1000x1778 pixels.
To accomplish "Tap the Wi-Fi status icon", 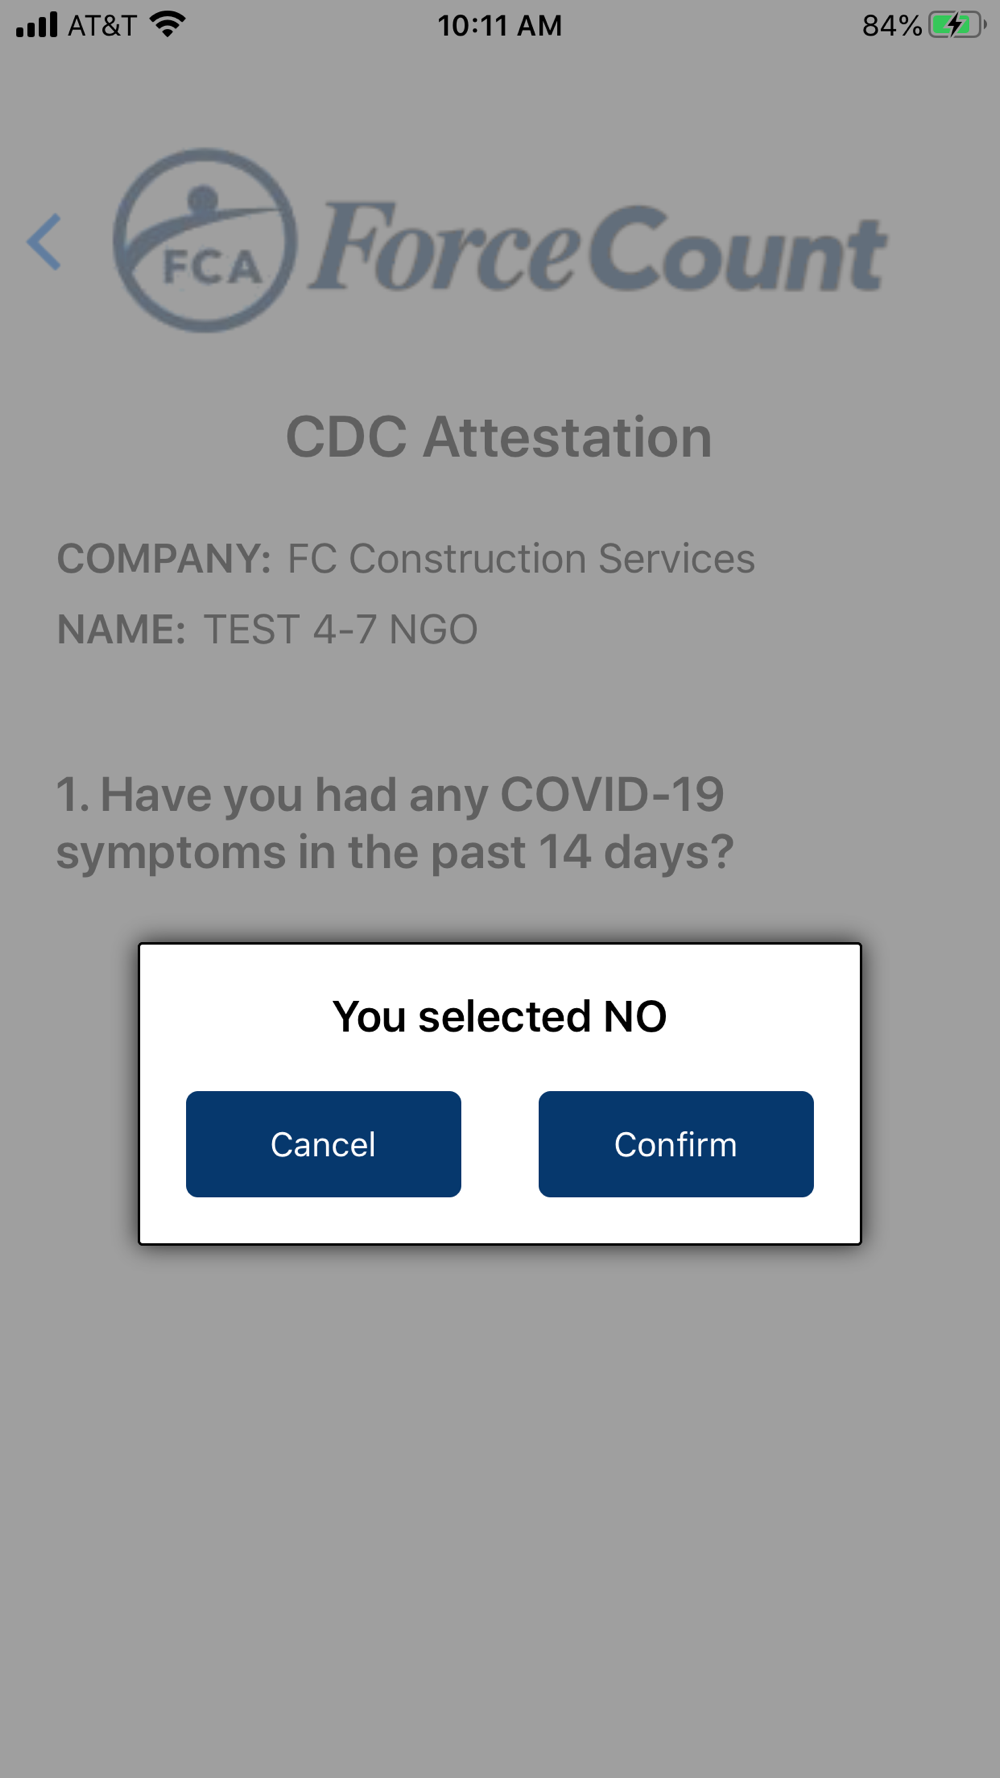I will (168, 24).
